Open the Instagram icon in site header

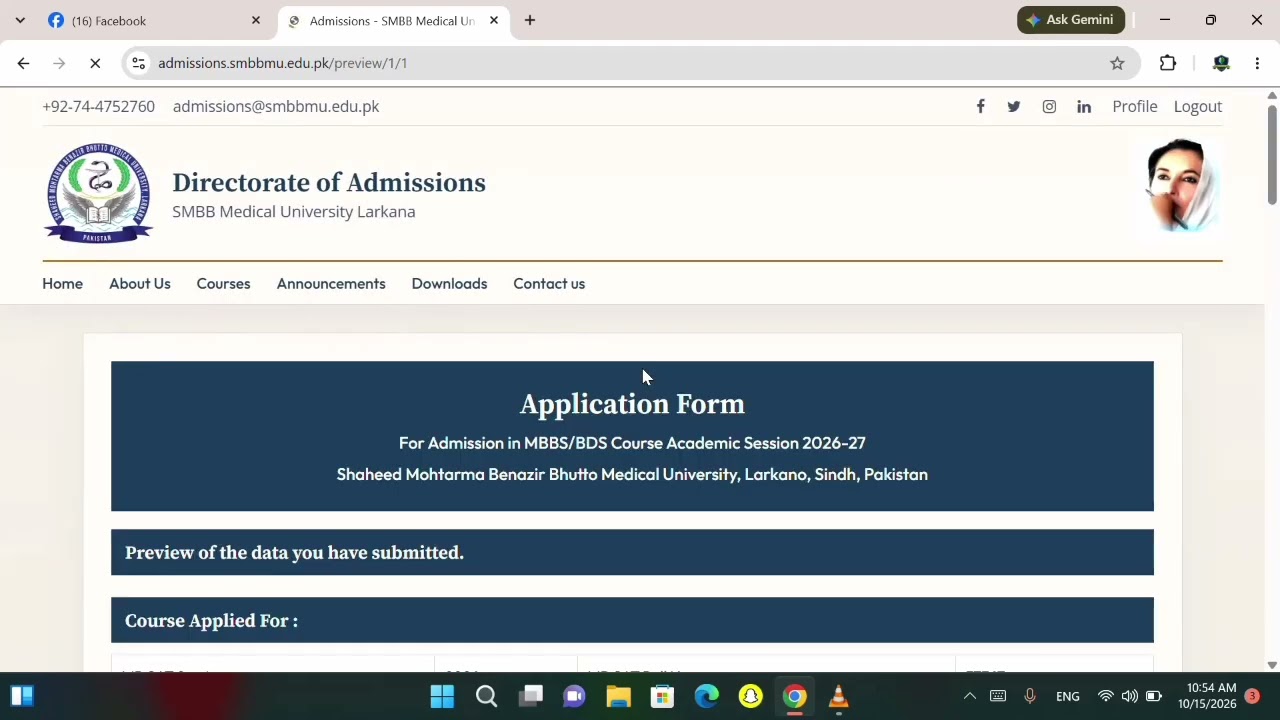pos(1049,106)
